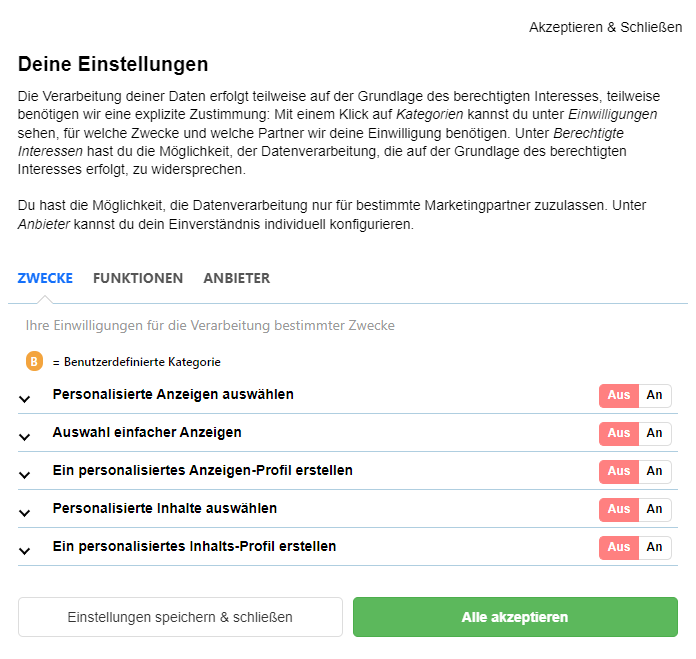Expand Personalisierte Anzeigen auswählen chevron

click(x=25, y=399)
